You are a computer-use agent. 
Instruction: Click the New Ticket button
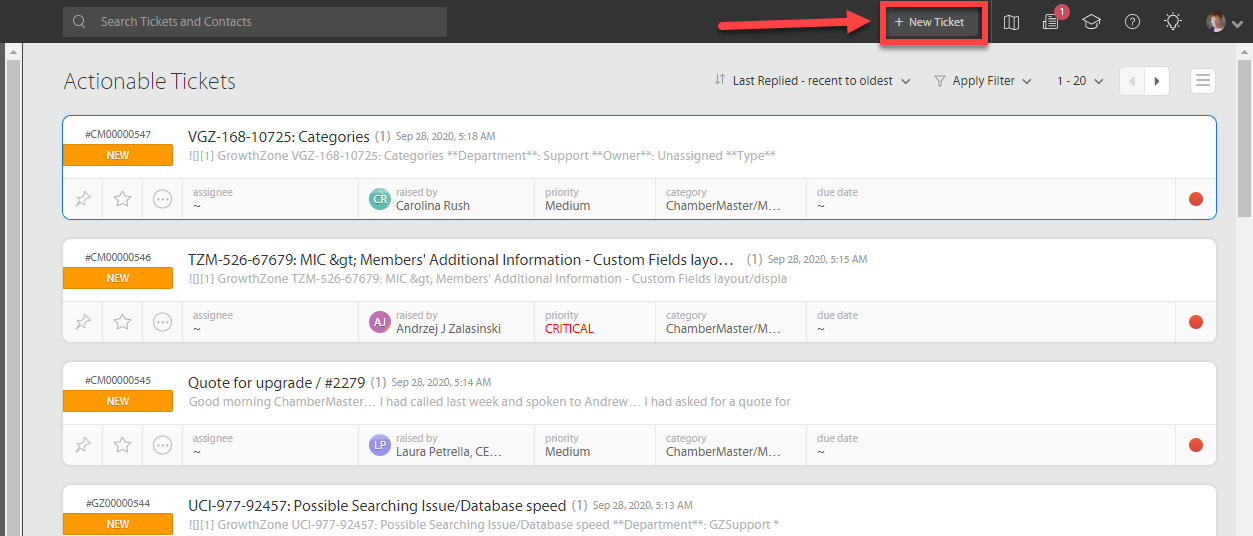930,22
